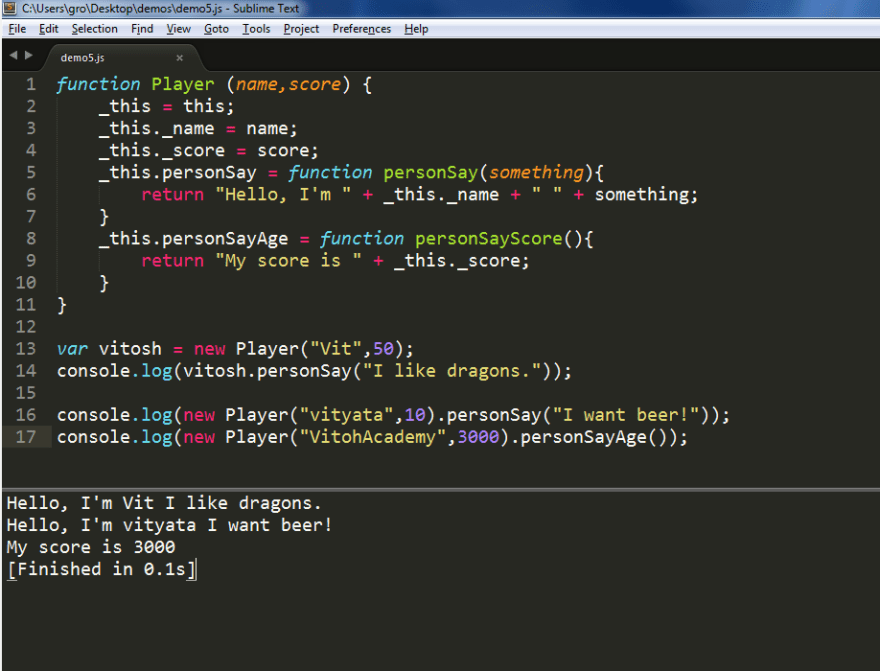Click output line 'My score is 3000'

(x=91, y=547)
